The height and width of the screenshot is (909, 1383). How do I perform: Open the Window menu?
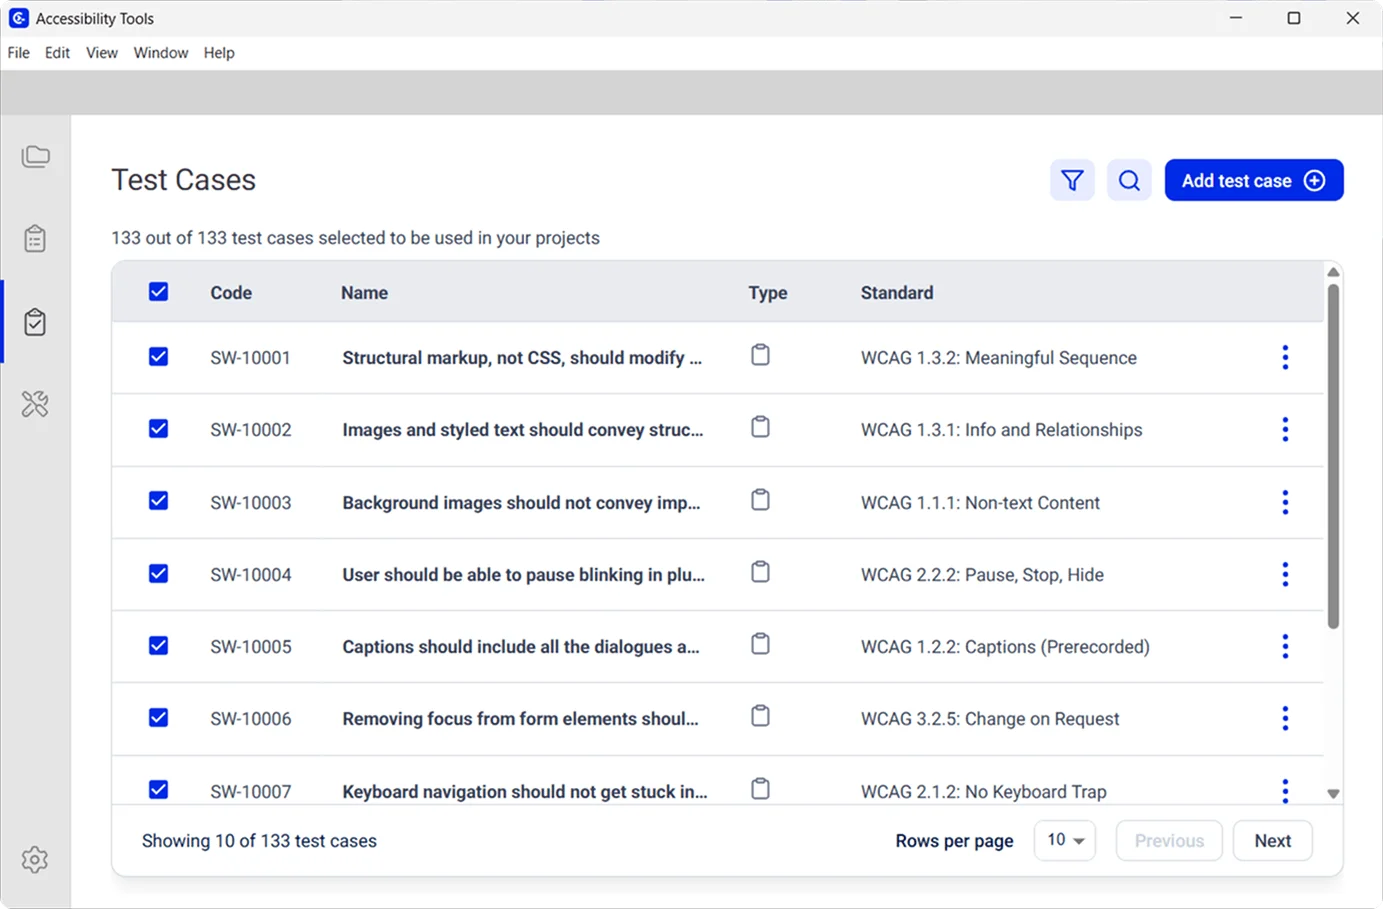(x=160, y=52)
